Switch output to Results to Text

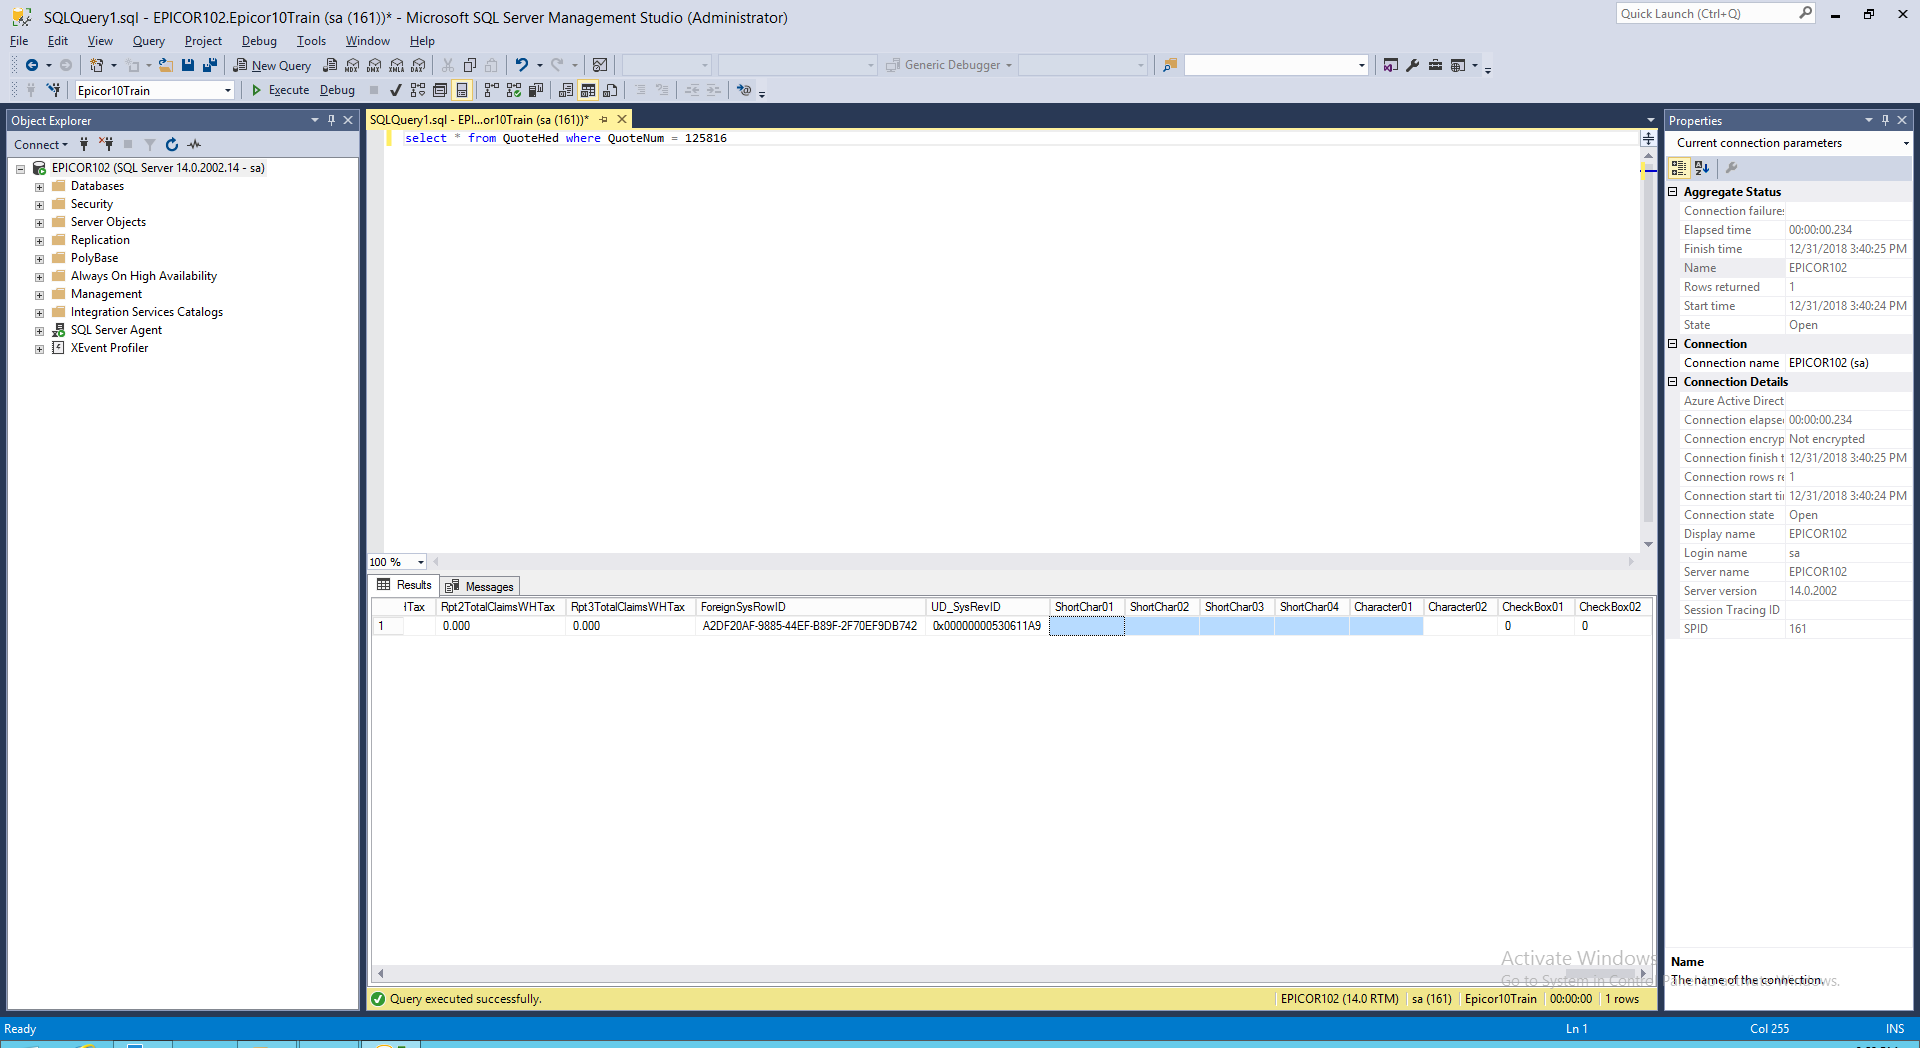click(x=566, y=90)
